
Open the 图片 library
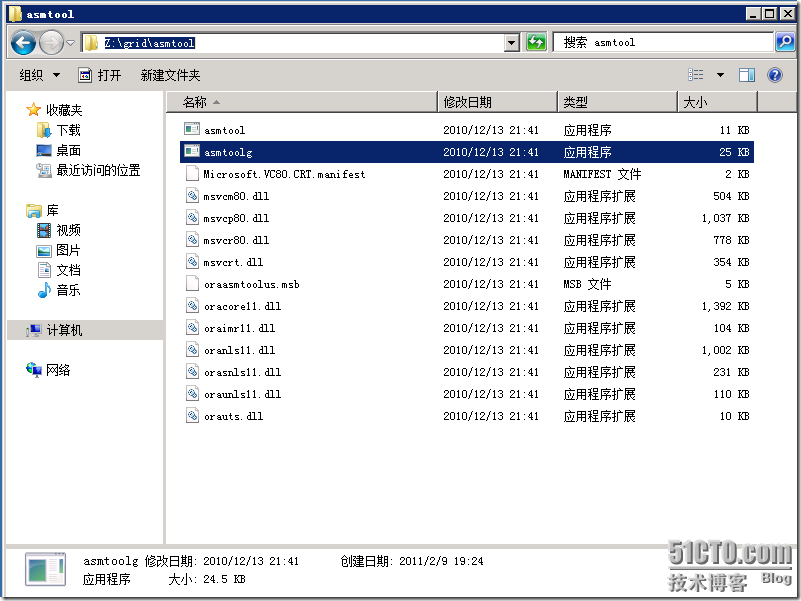59,250
